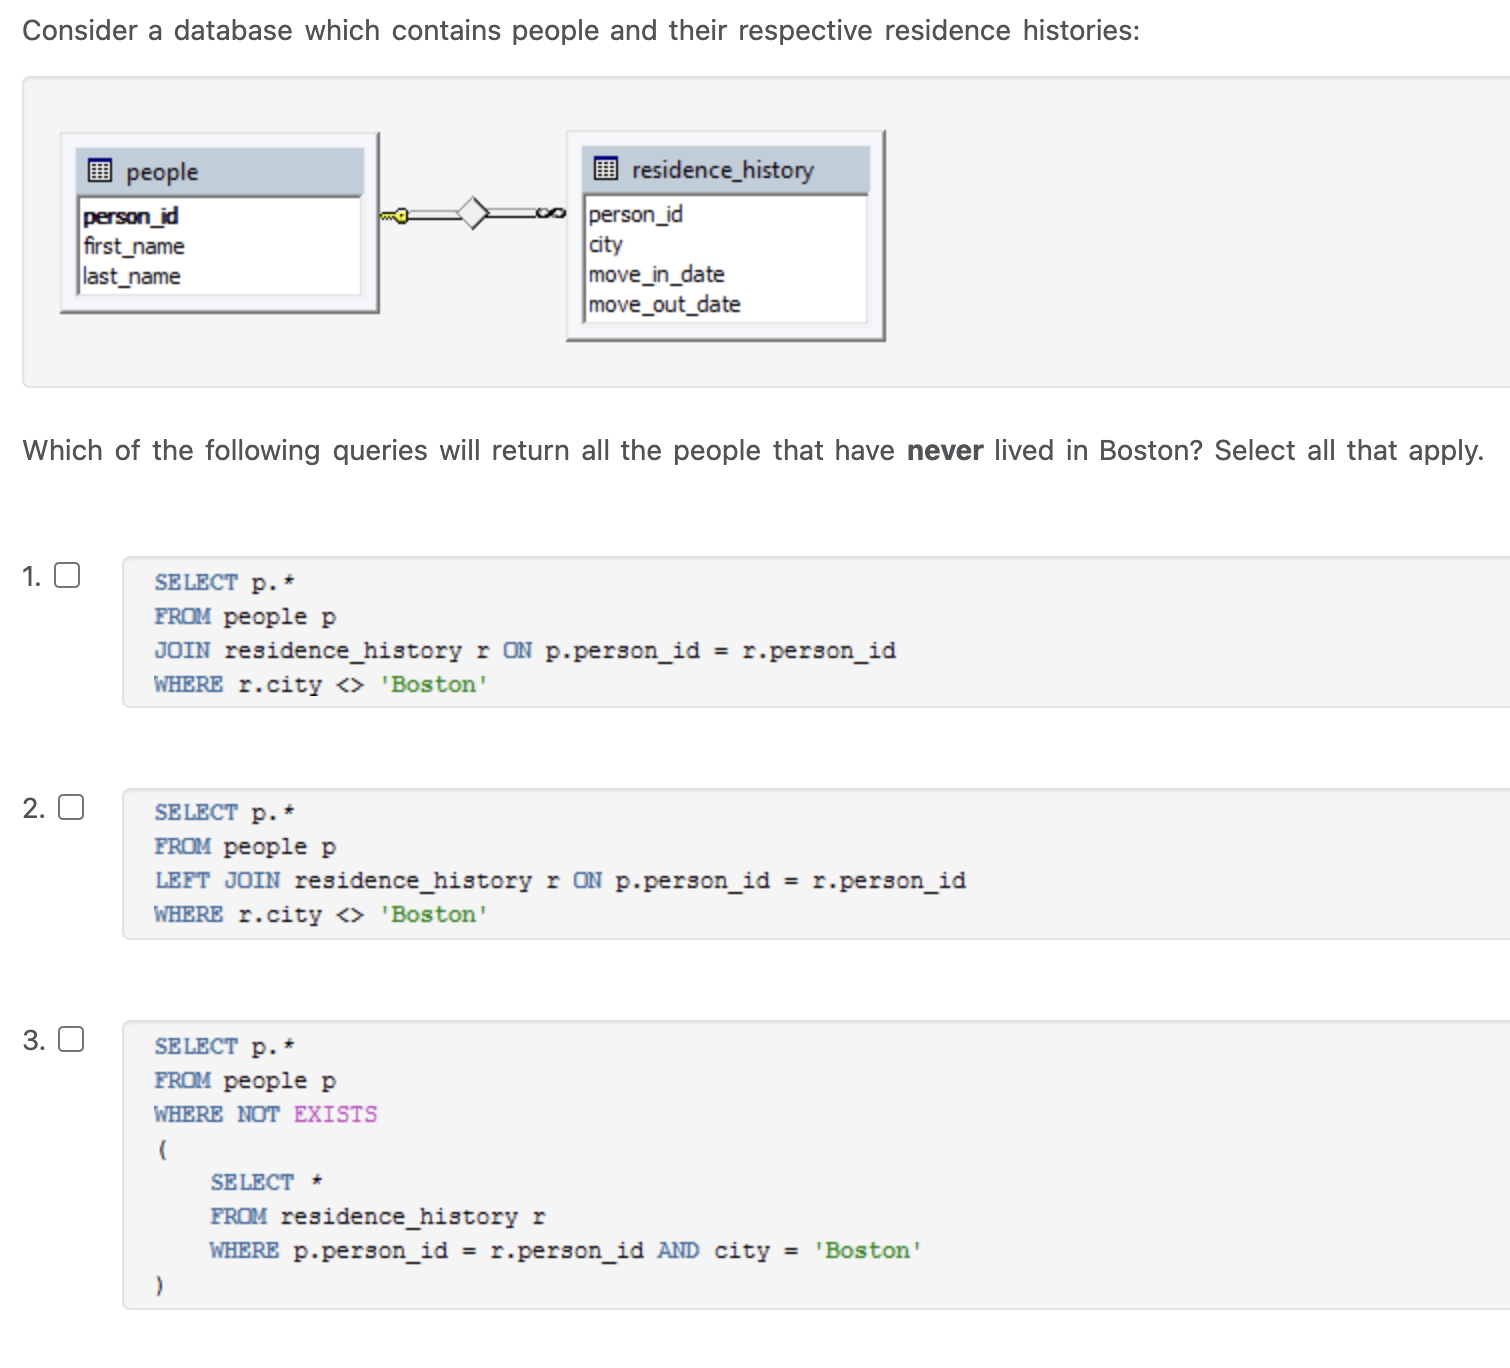
Task: Check the checkbox for query option 2
Action: pyautogui.click(x=69, y=805)
